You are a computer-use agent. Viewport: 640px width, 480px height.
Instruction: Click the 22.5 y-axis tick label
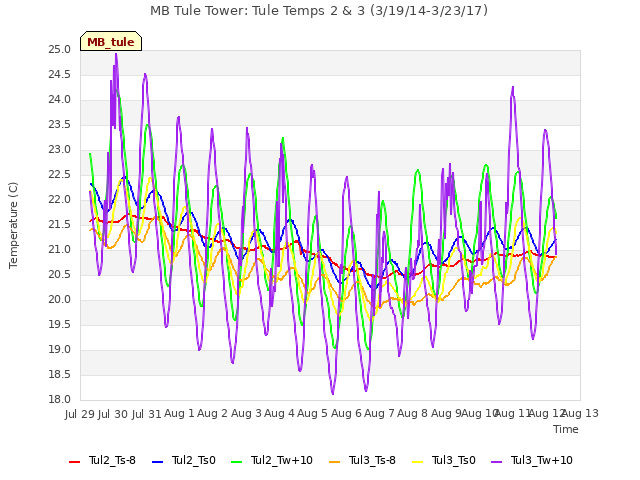60,175
